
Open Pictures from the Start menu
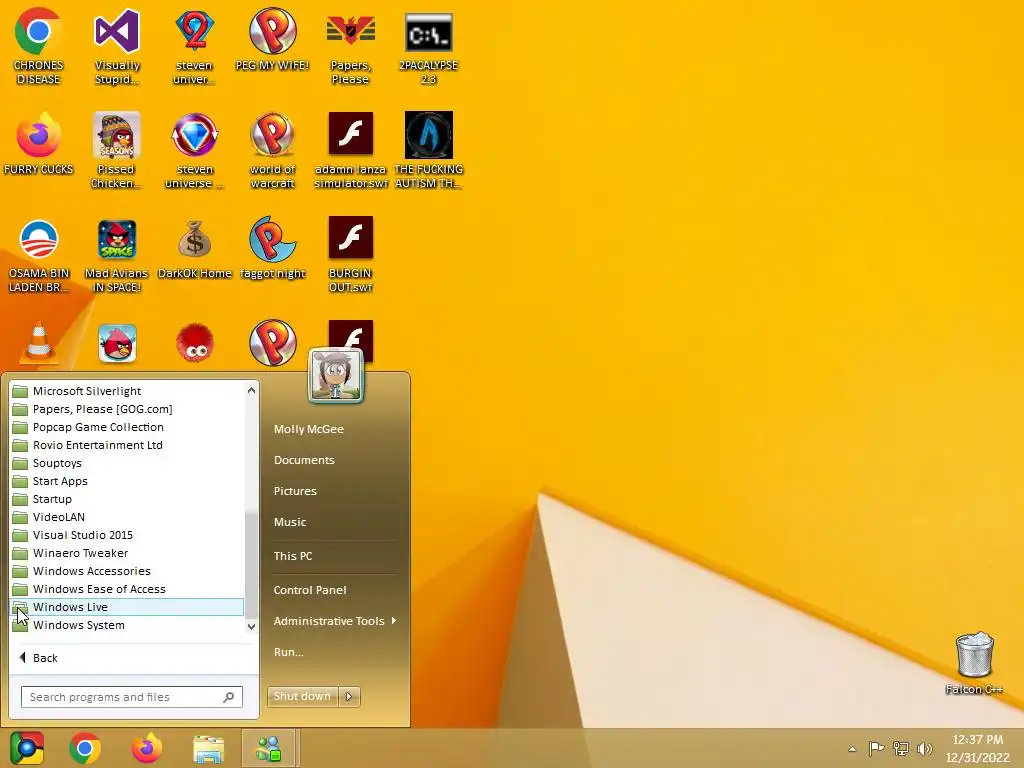click(x=295, y=491)
